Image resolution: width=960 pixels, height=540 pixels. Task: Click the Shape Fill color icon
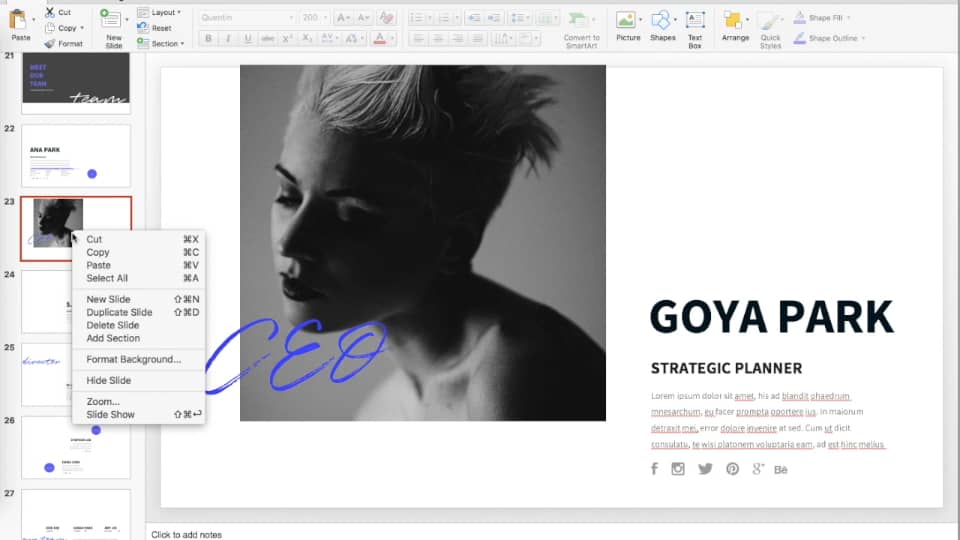click(799, 18)
